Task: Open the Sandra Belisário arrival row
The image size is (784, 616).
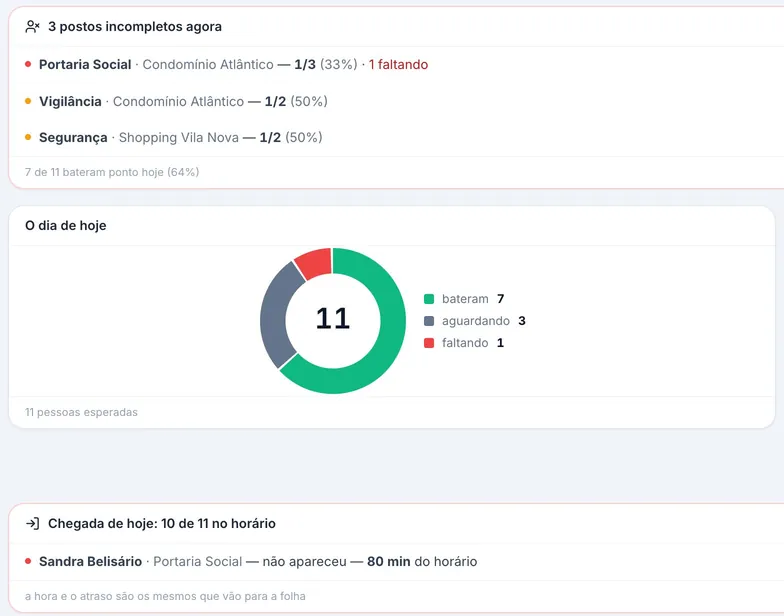Action: click(x=396, y=562)
